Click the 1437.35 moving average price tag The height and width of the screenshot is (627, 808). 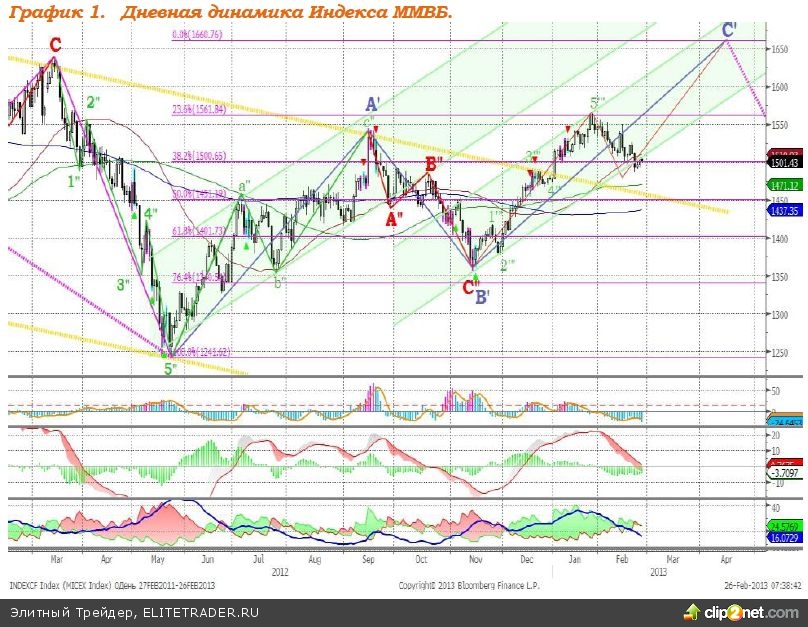click(781, 211)
